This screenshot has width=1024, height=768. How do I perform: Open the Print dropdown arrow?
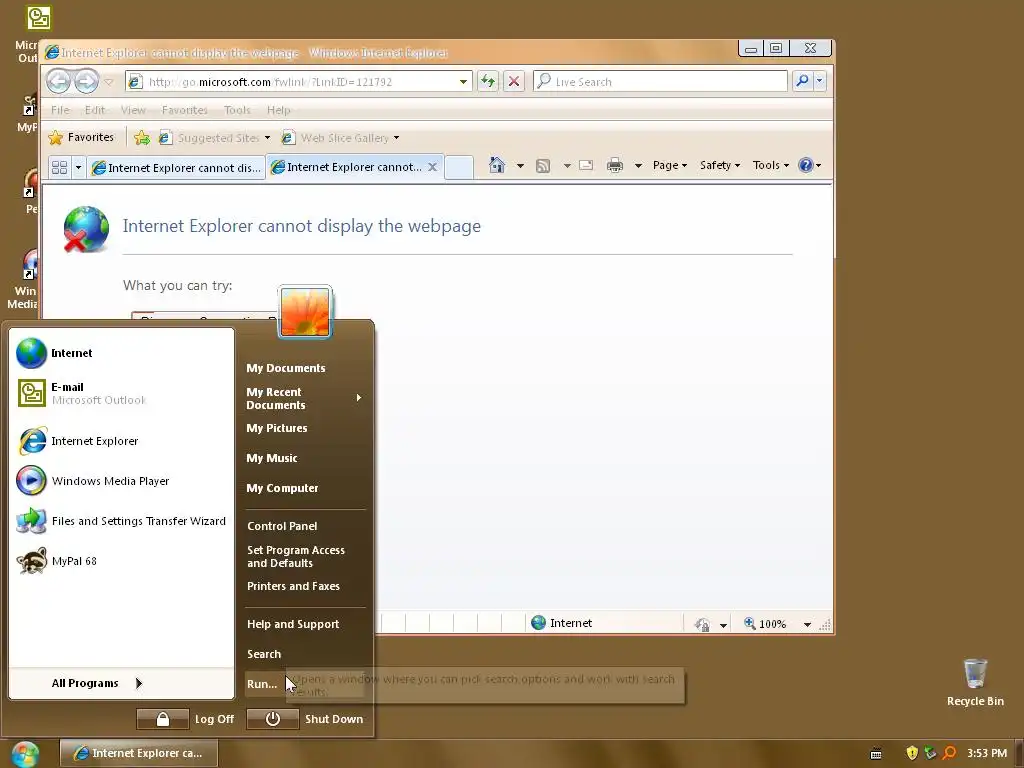click(x=638, y=166)
